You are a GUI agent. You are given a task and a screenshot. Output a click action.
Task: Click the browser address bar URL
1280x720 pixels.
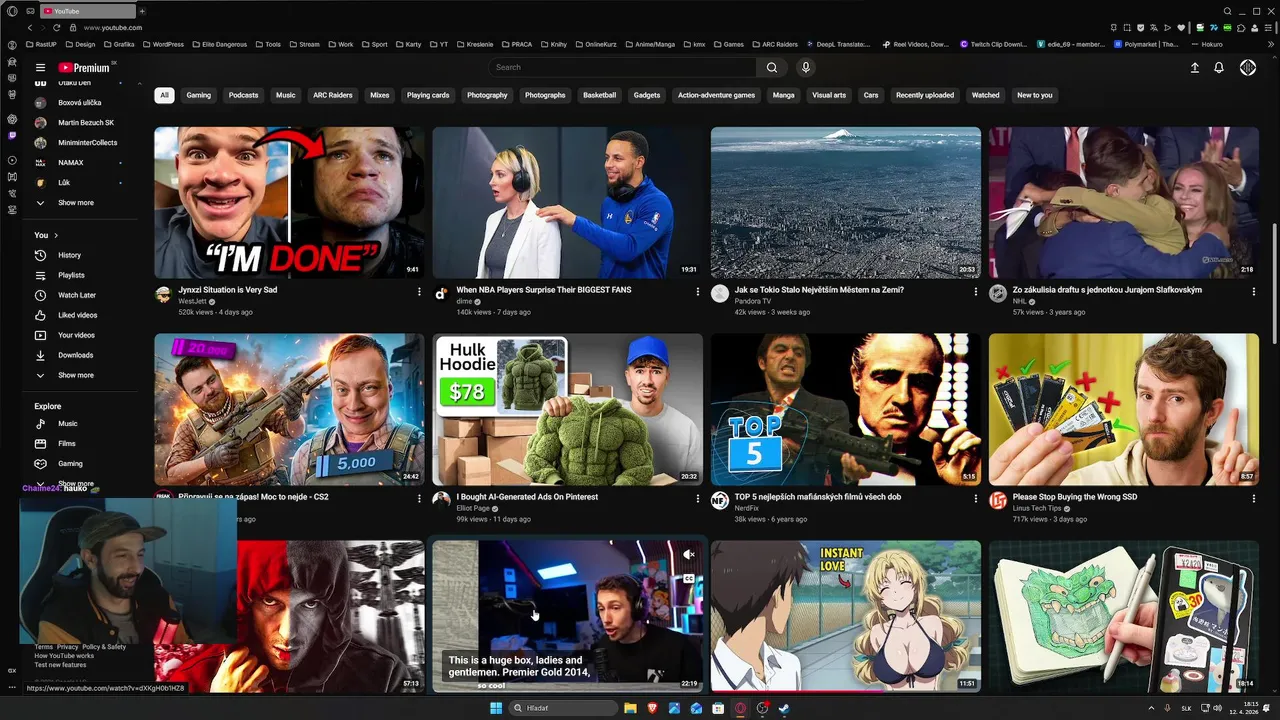[x=113, y=27]
